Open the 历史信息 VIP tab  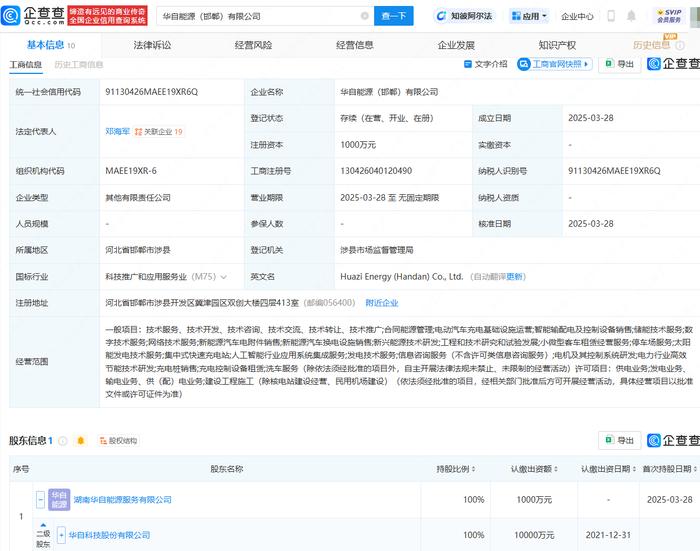[x=652, y=45]
